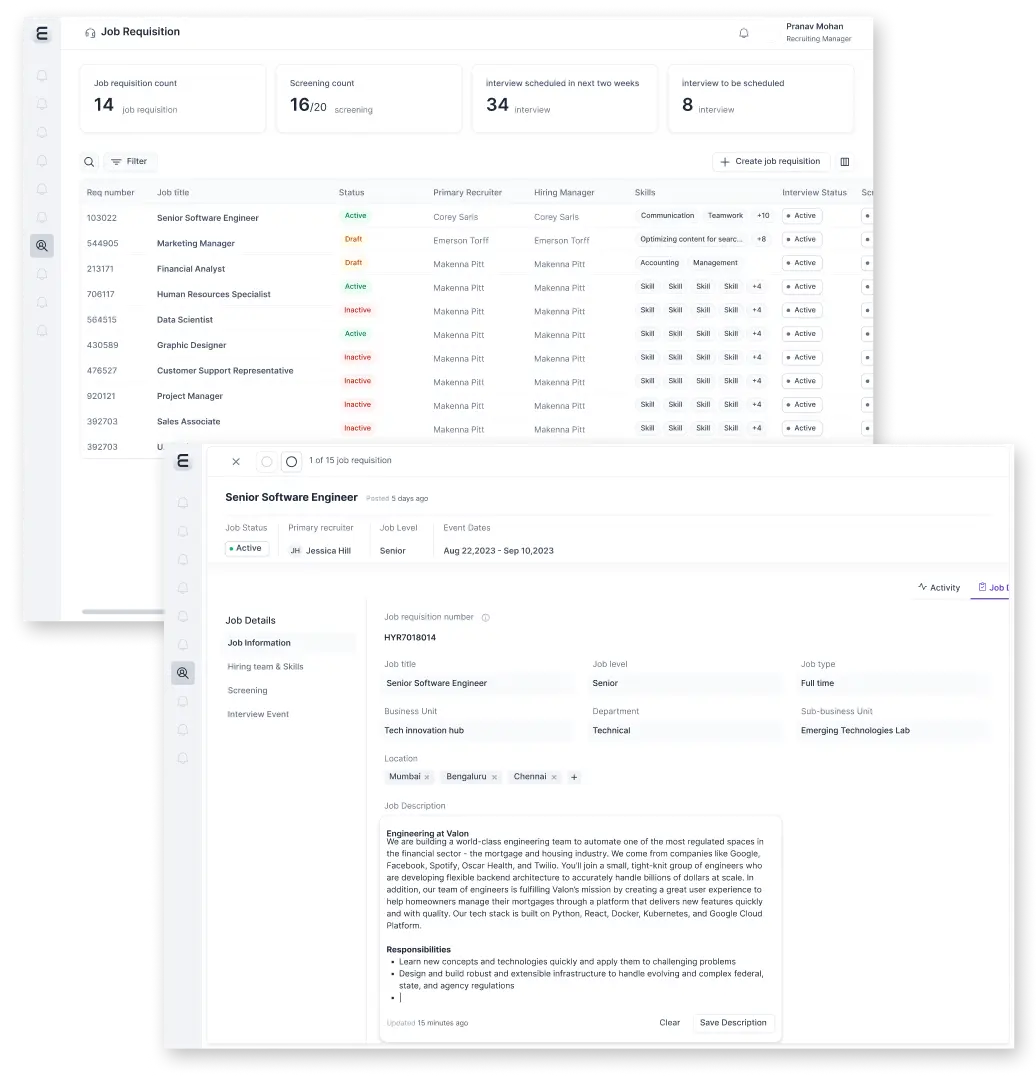The image size is (1036, 1084).
Task: Open the Active Job Status badge under Job Status
Action: 247,549
